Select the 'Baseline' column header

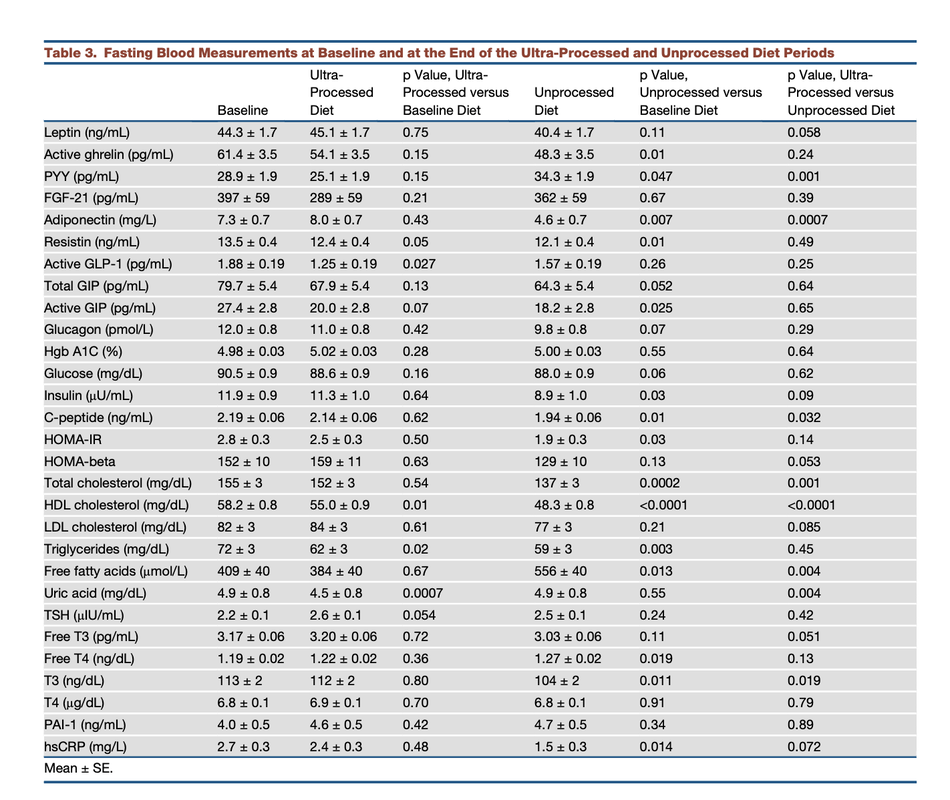tap(242, 110)
